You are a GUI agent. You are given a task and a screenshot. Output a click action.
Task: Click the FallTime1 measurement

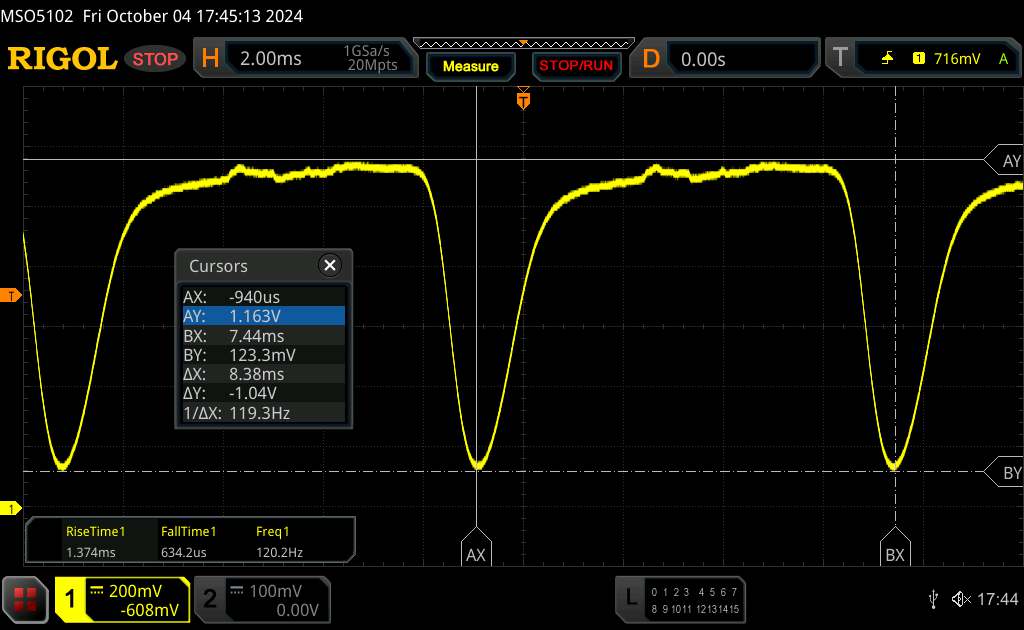pos(188,541)
